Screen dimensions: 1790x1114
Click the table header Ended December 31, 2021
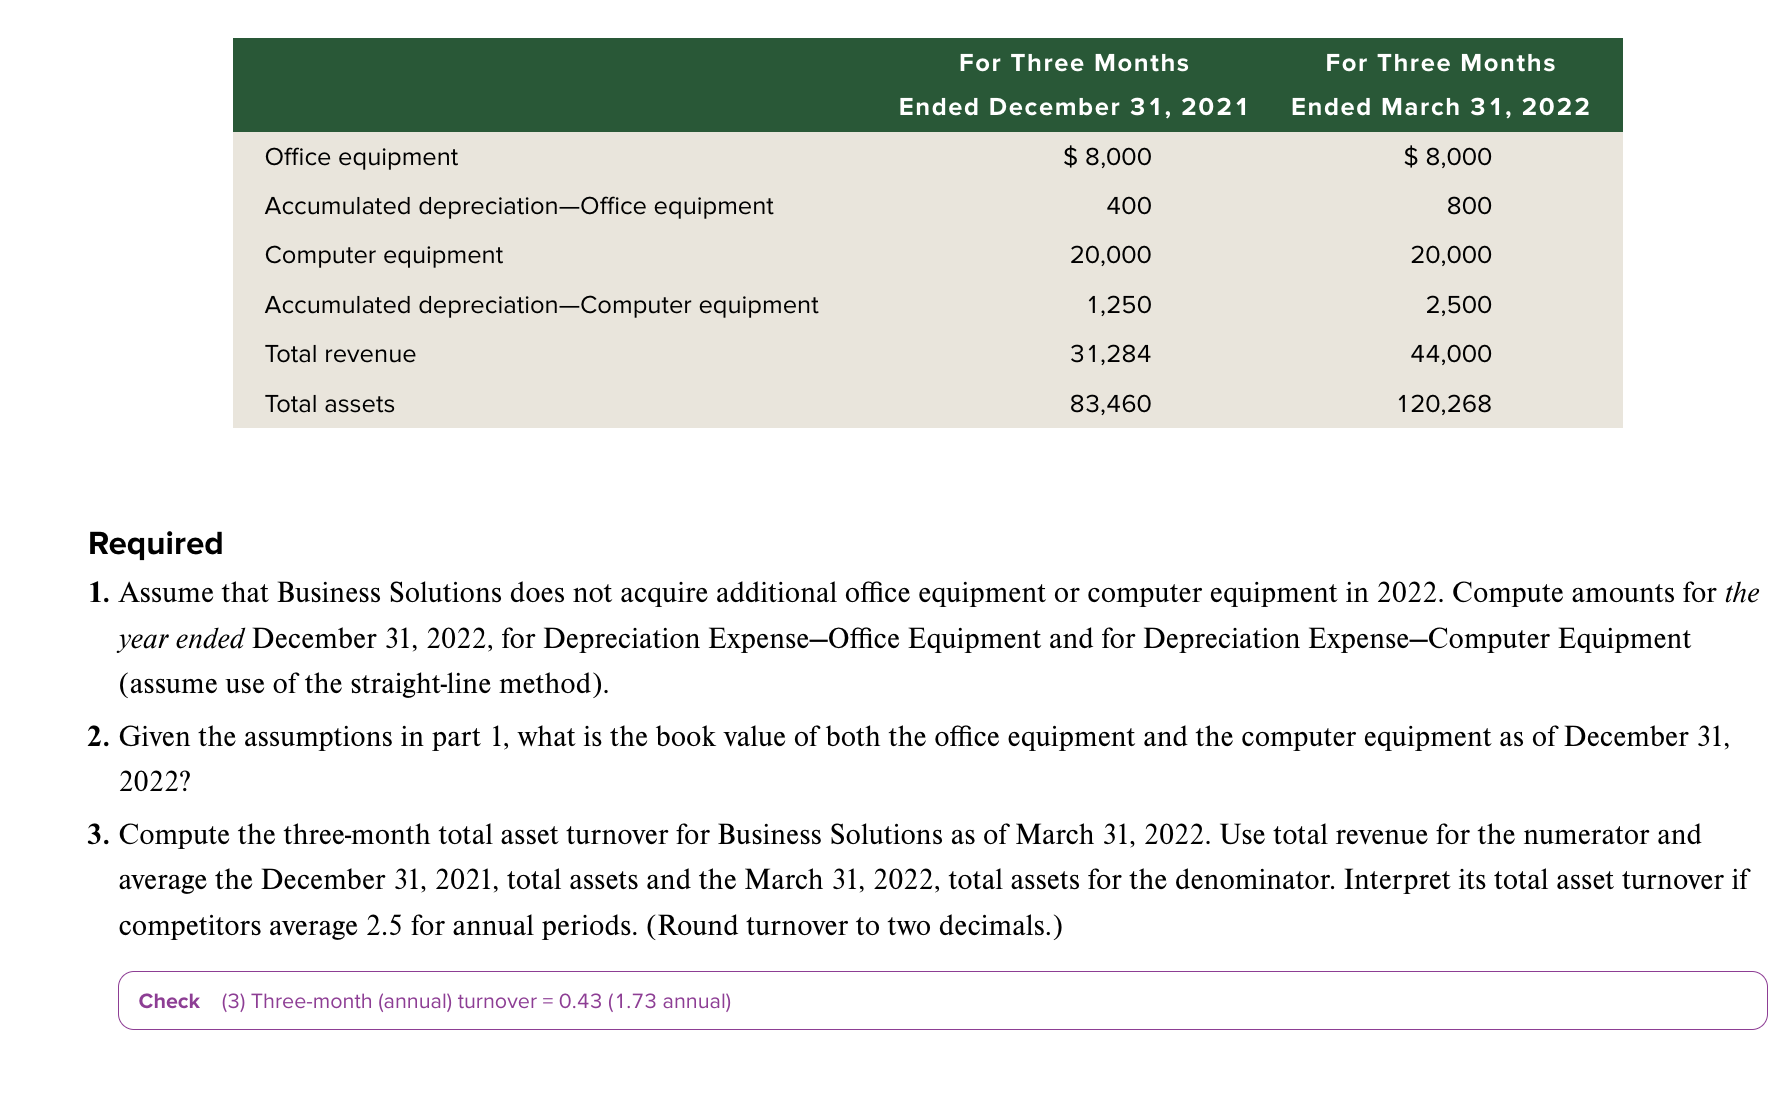click(1073, 106)
